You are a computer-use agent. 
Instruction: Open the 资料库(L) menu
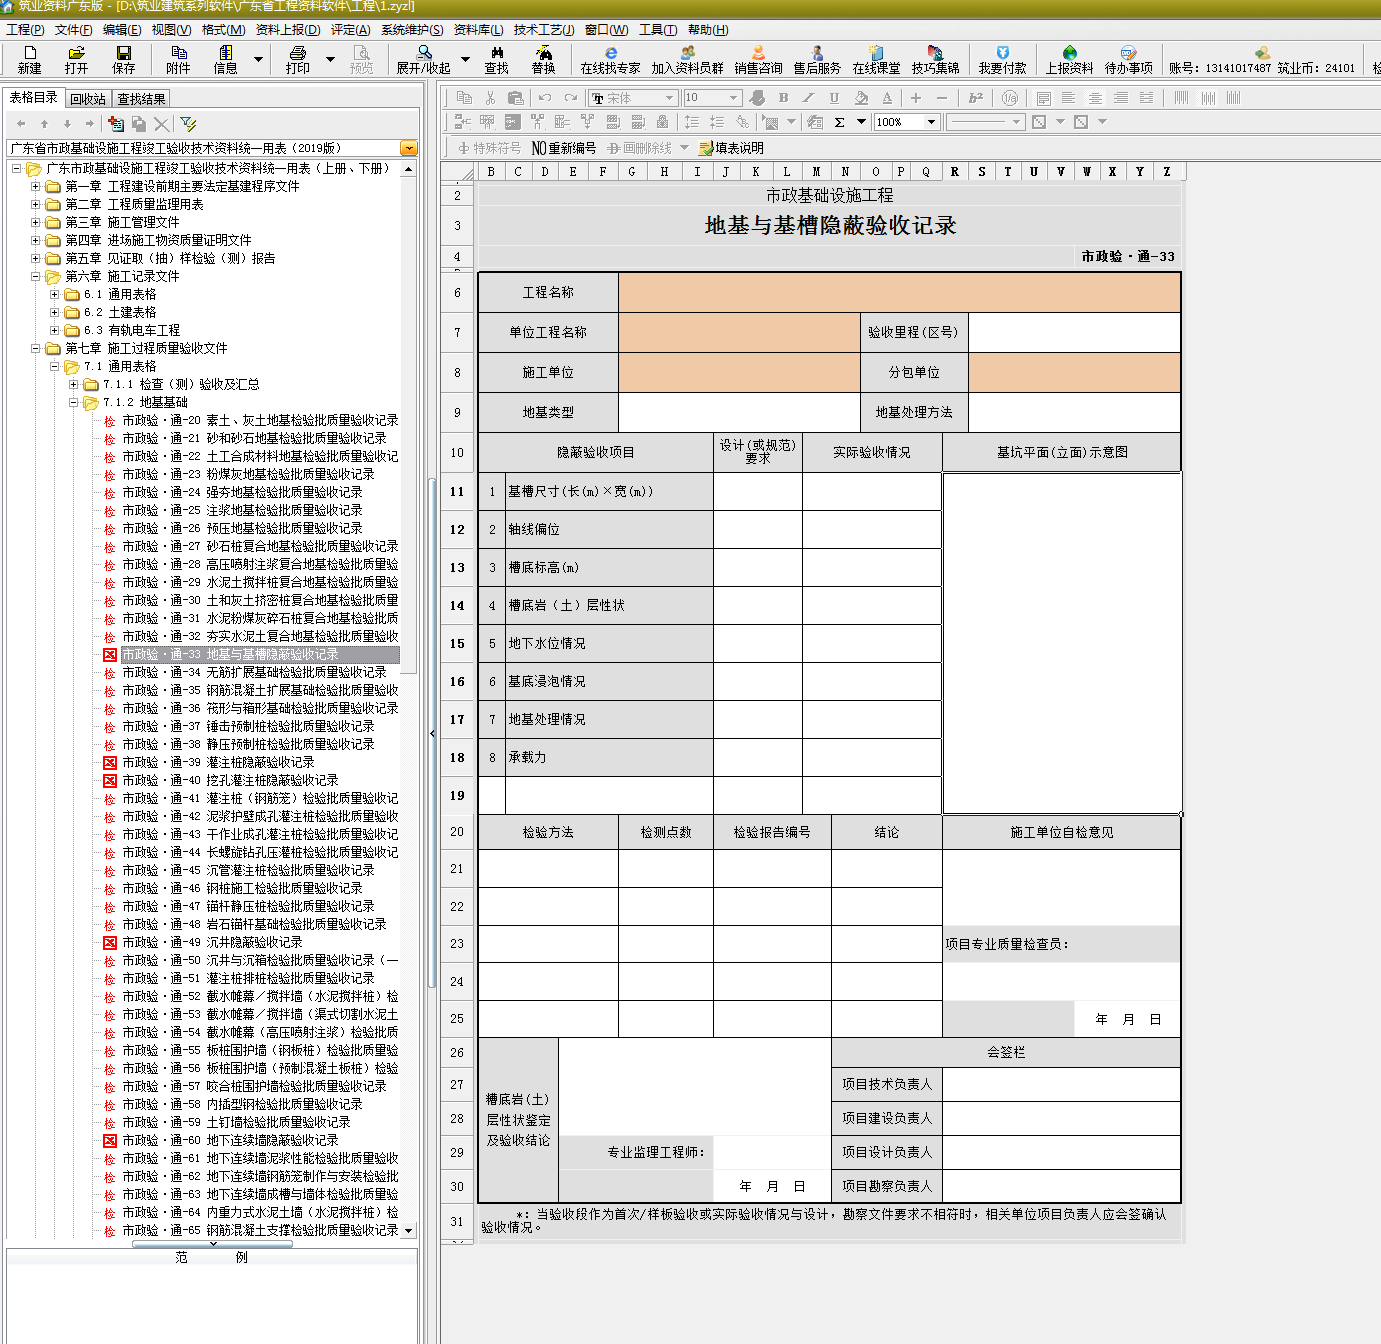479,30
